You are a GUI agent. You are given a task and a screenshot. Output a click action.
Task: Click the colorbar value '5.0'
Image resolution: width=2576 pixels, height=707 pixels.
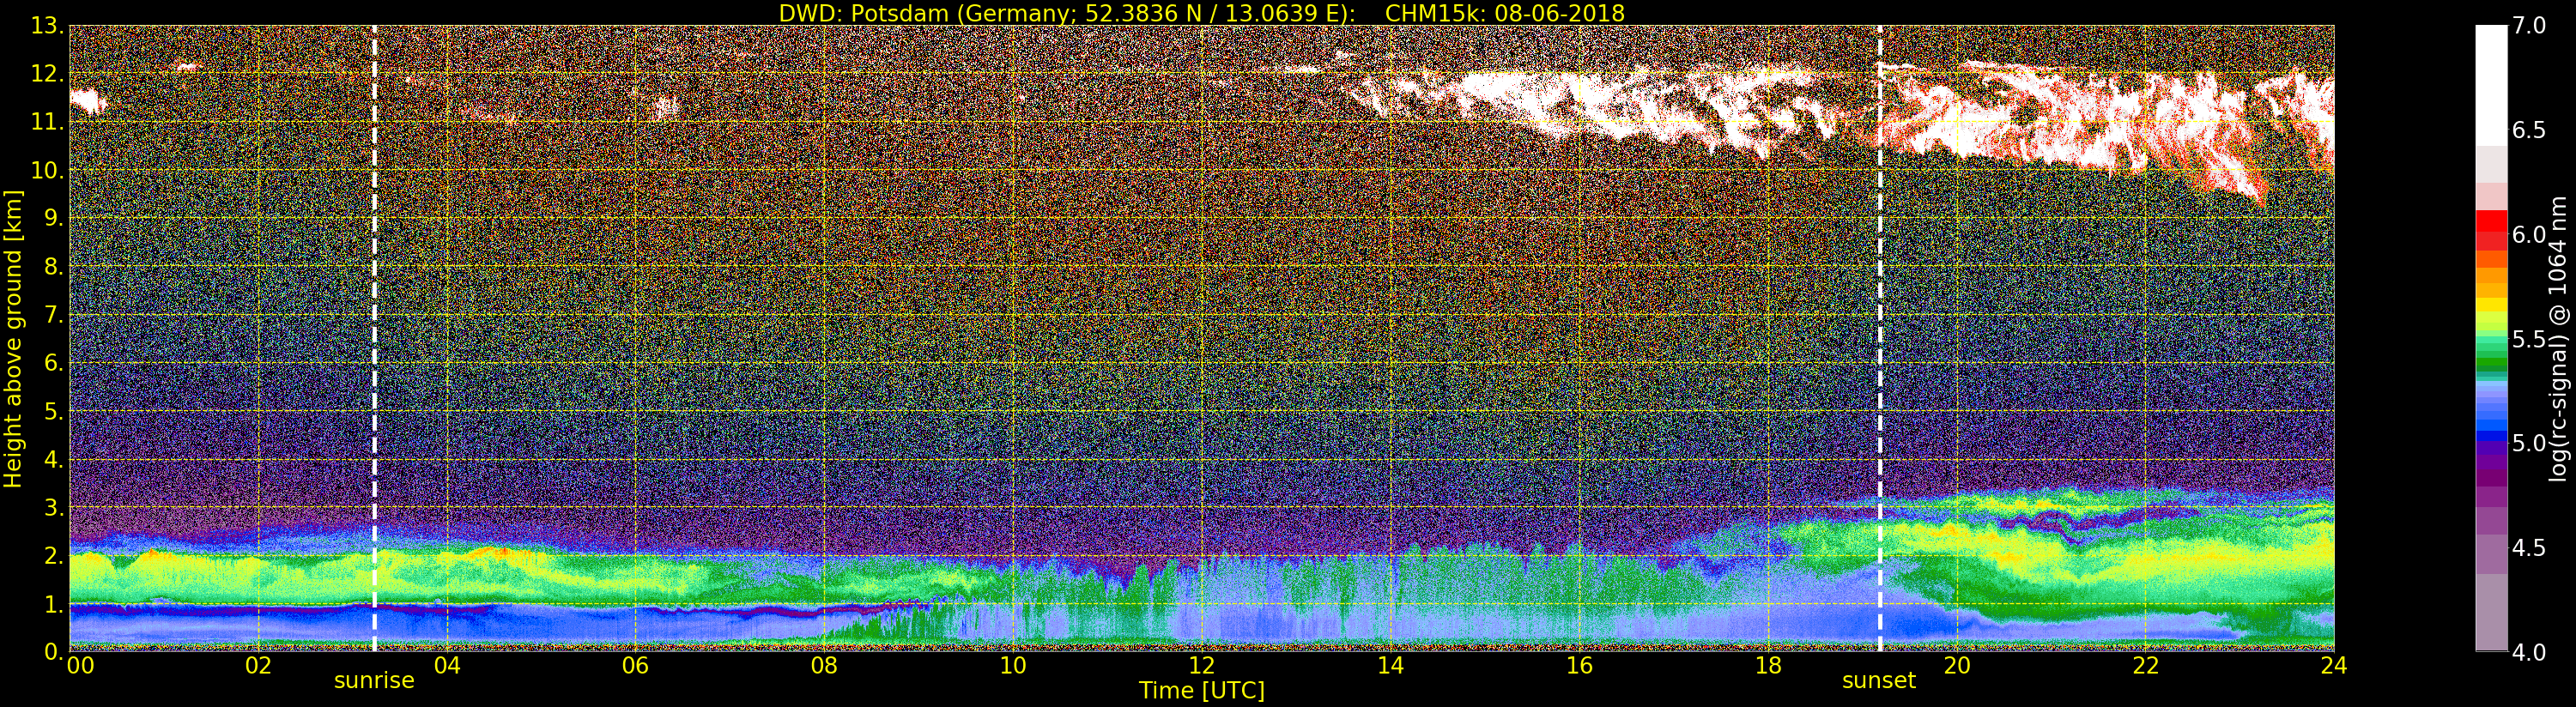pyautogui.click(x=2529, y=443)
